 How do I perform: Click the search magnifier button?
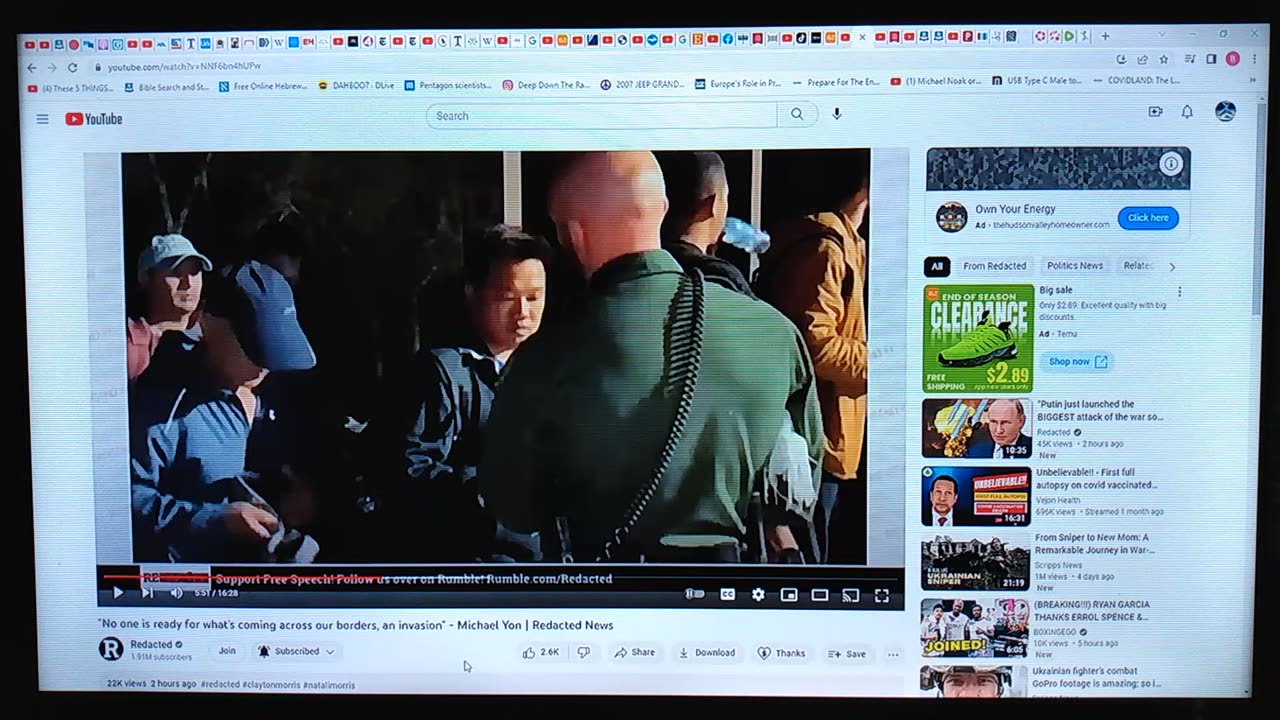[797, 115]
